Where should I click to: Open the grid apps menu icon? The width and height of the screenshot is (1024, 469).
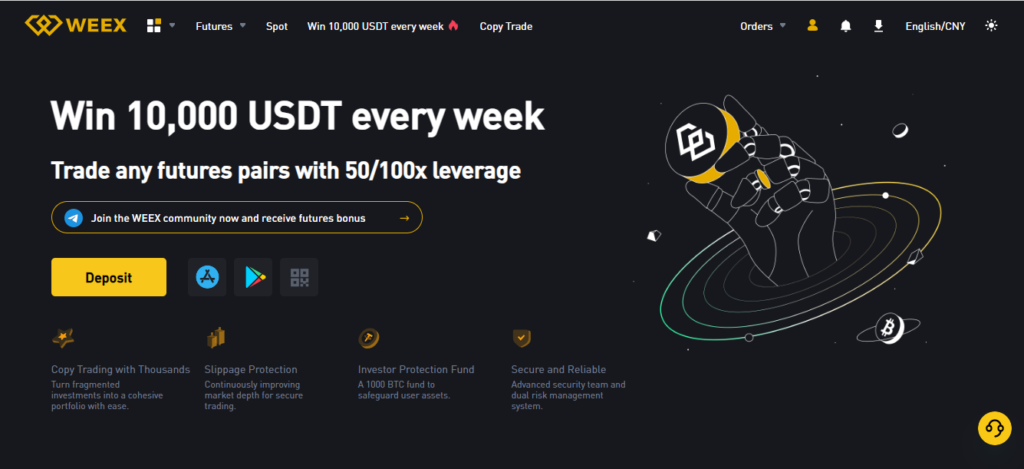click(x=154, y=26)
